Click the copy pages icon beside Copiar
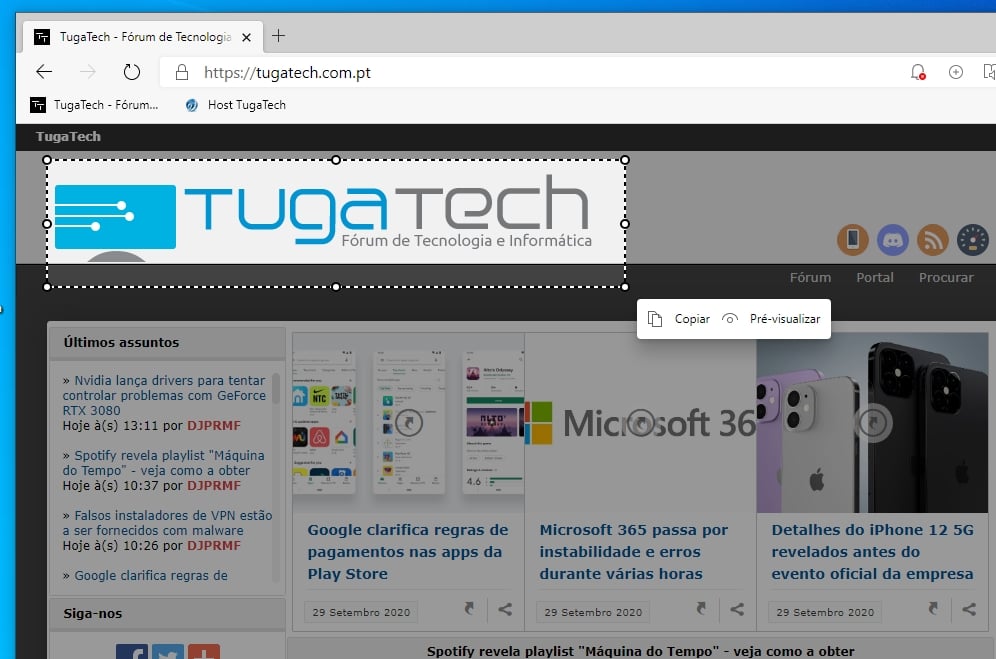This screenshot has height=659, width=996. pos(655,319)
